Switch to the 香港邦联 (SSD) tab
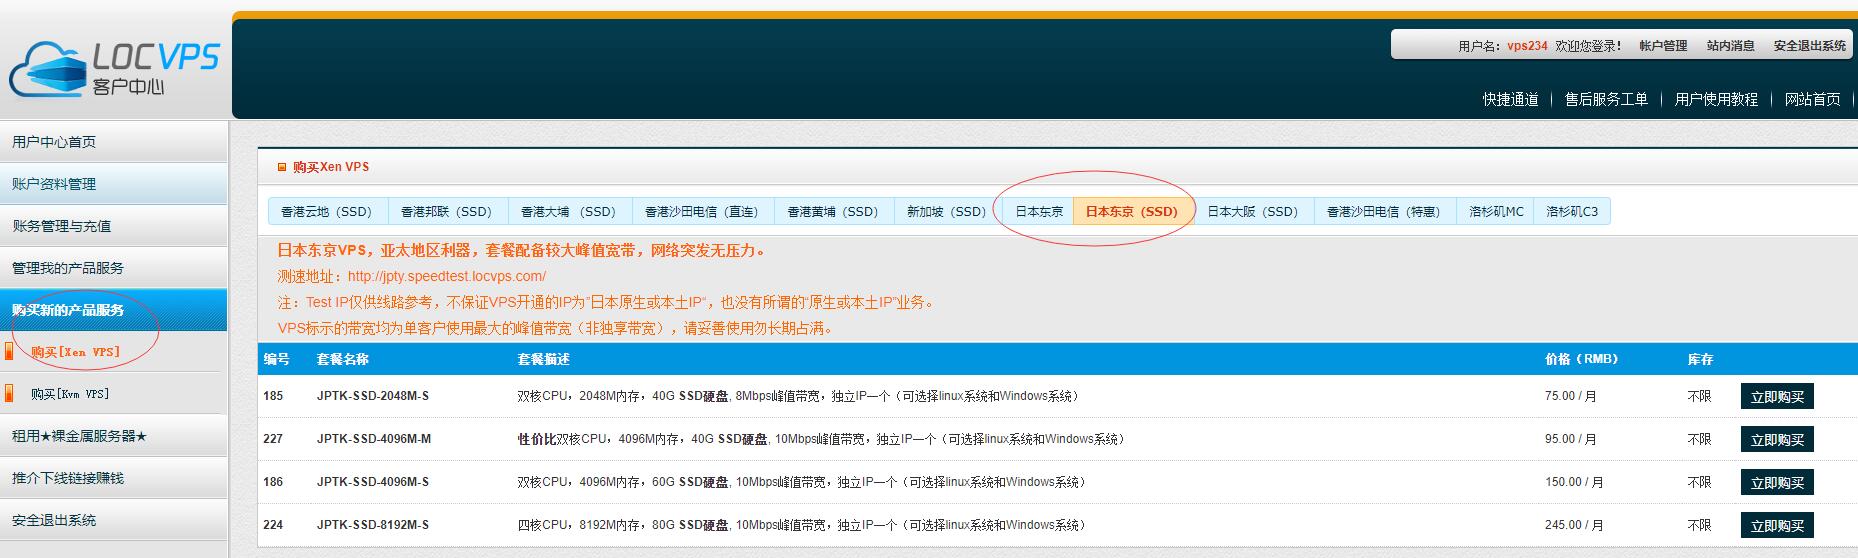Image resolution: width=1858 pixels, height=558 pixels. click(x=446, y=211)
